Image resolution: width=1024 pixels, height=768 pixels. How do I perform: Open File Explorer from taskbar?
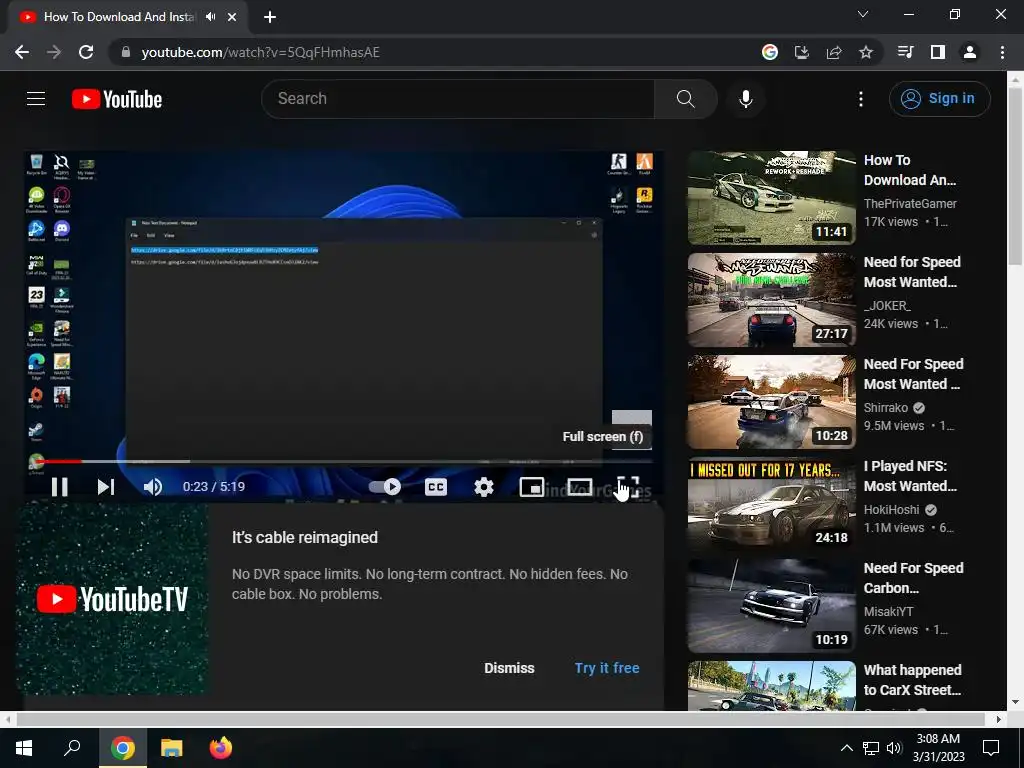coord(172,748)
